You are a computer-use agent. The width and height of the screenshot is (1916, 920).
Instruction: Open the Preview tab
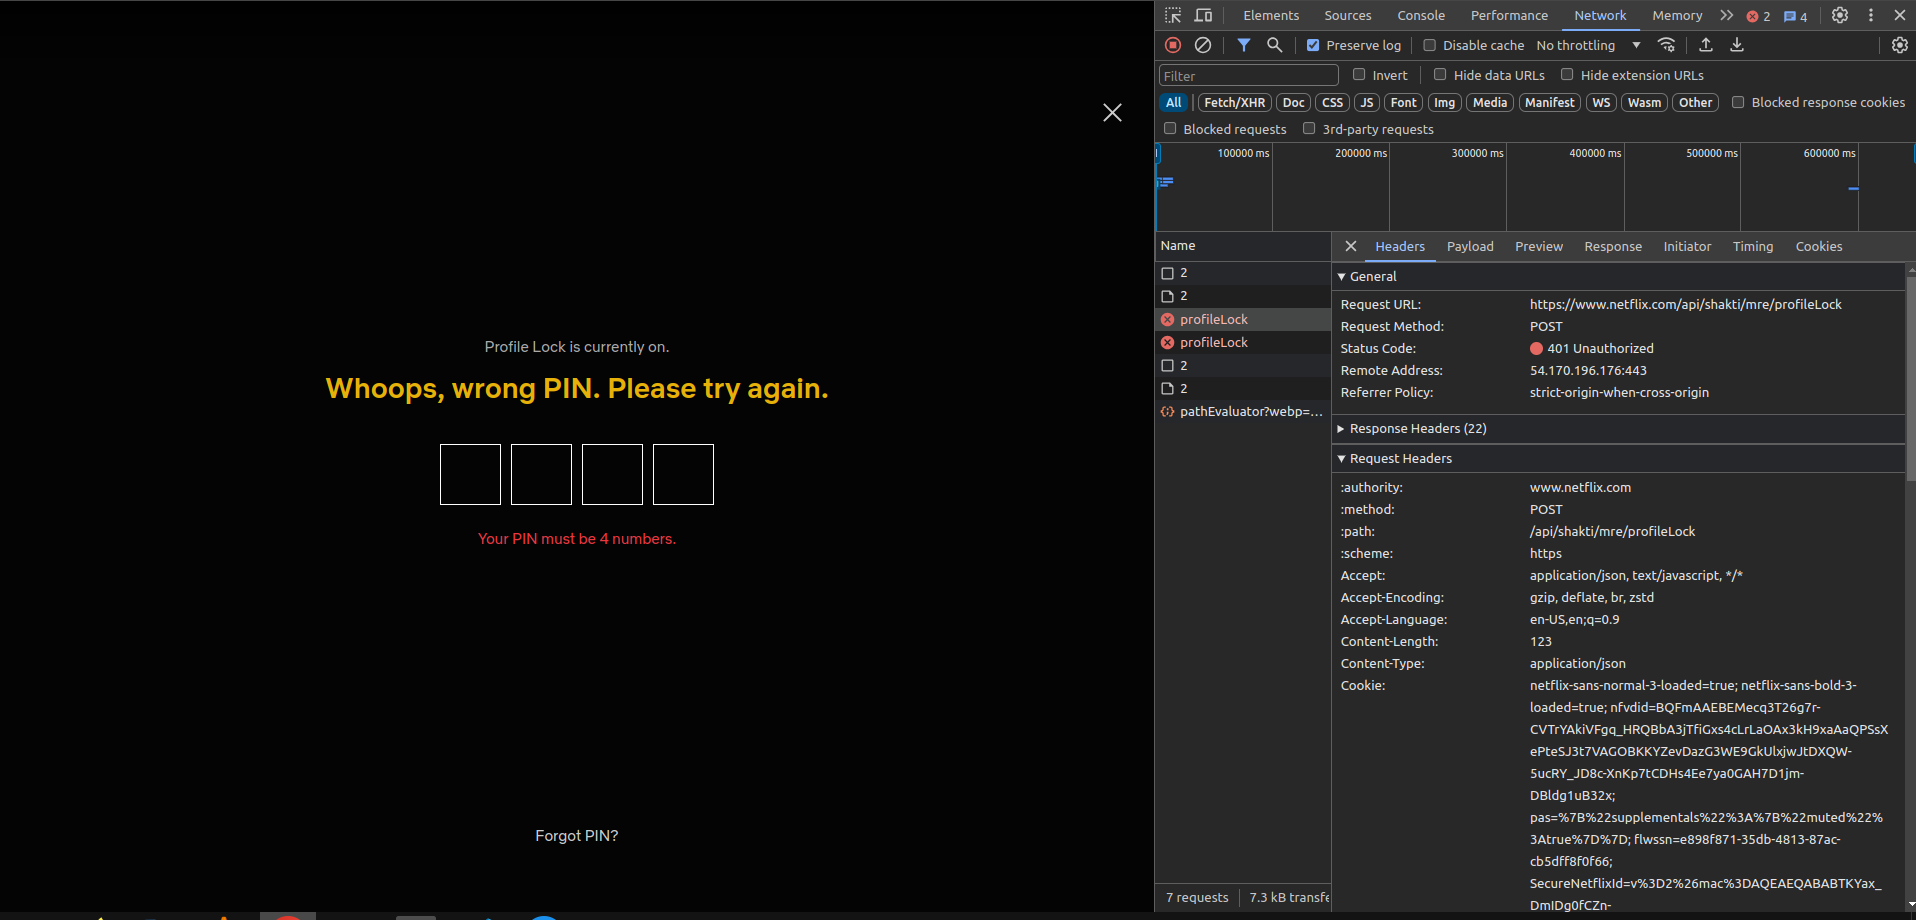click(x=1539, y=246)
